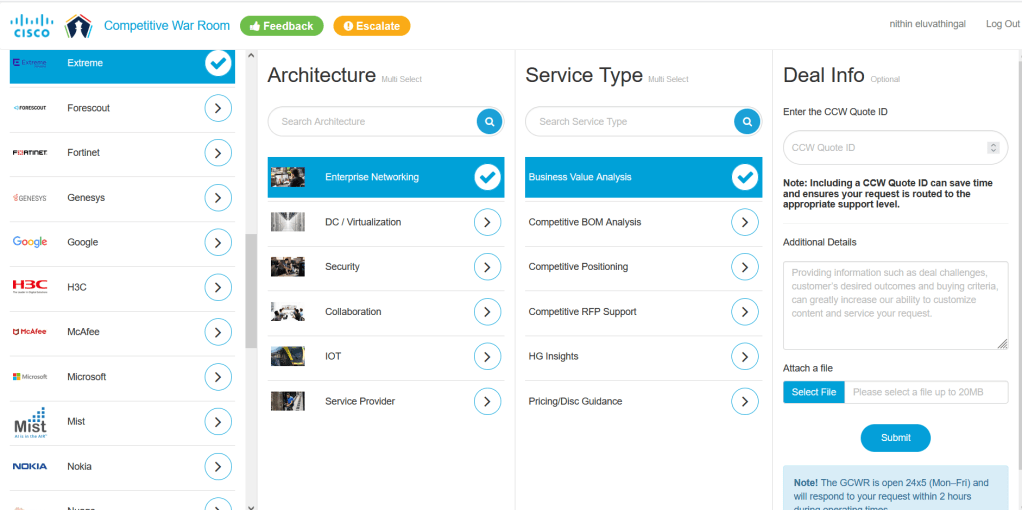
Task: Choose the Collaboration architecture item
Action: click(386, 312)
